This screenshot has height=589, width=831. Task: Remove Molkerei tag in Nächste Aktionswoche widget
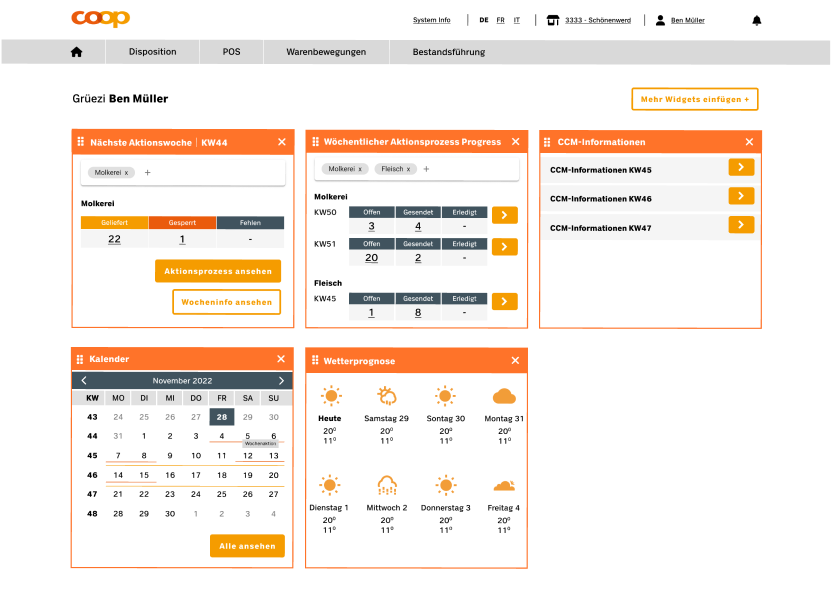point(126,173)
